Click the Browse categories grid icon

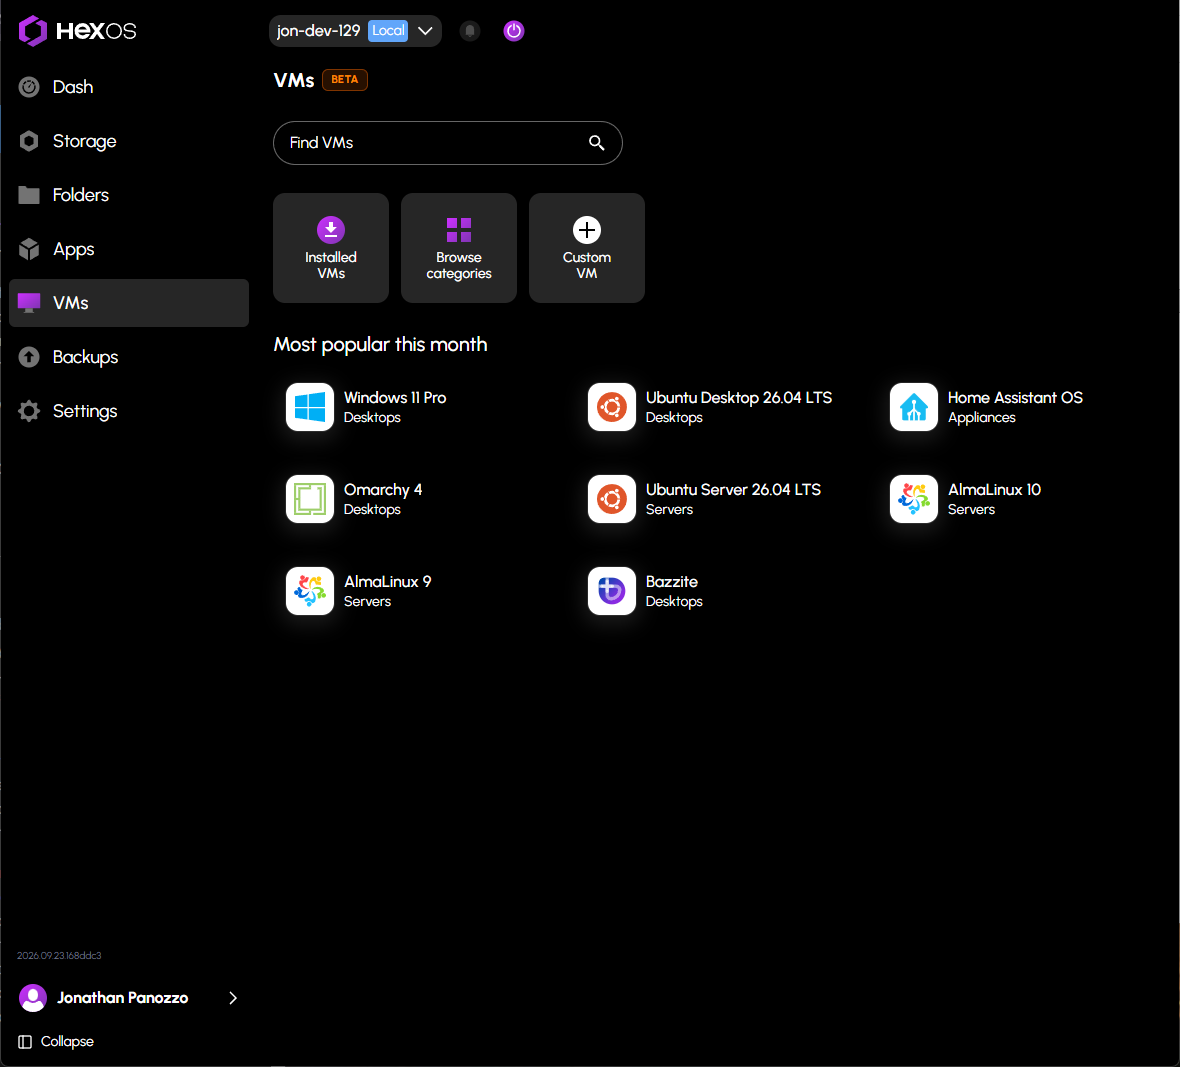[459, 230]
